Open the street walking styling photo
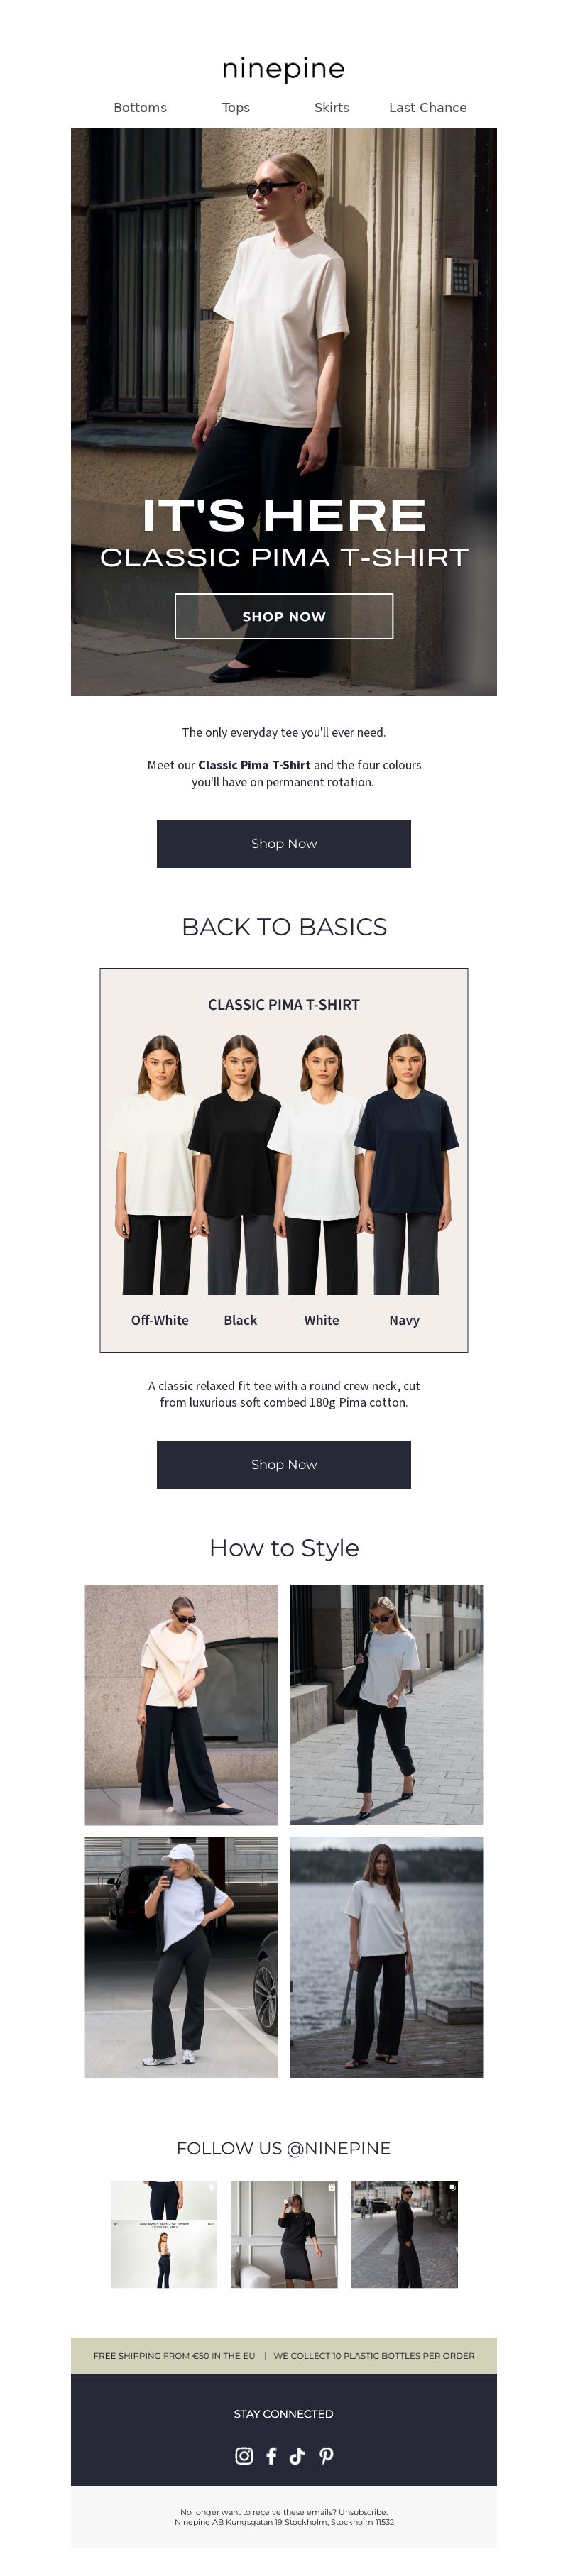Image resolution: width=568 pixels, height=2576 pixels. (386, 1704)
